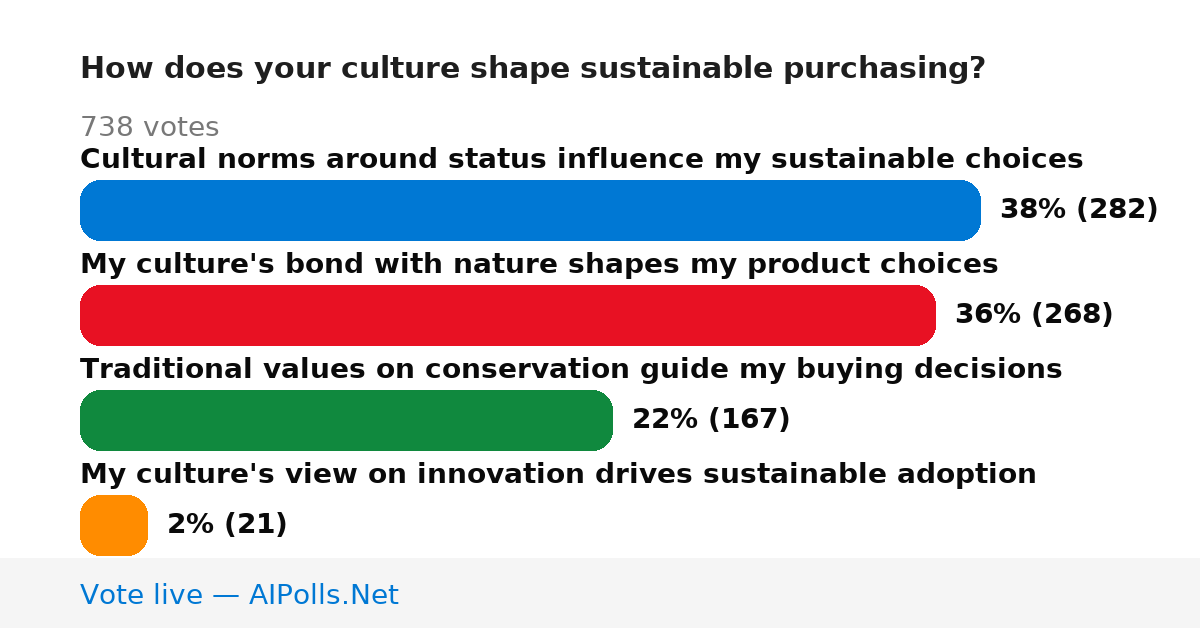
Task: Click the orange 2% poll bar
Action: tap(114, 525)
